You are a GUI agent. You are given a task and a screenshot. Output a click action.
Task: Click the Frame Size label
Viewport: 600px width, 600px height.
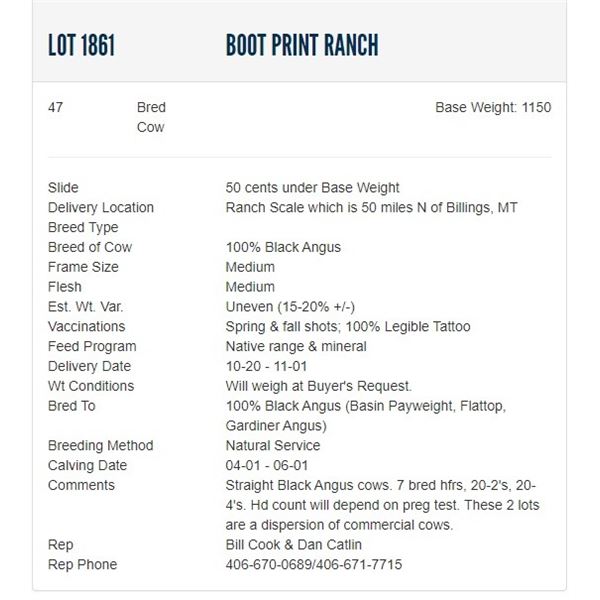[x=83, y=267]
